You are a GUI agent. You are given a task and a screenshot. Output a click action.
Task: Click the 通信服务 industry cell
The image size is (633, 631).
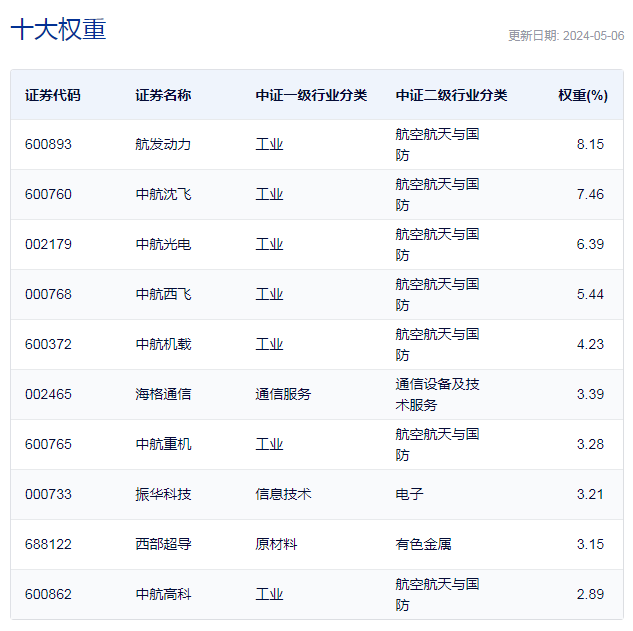[283, 394]
